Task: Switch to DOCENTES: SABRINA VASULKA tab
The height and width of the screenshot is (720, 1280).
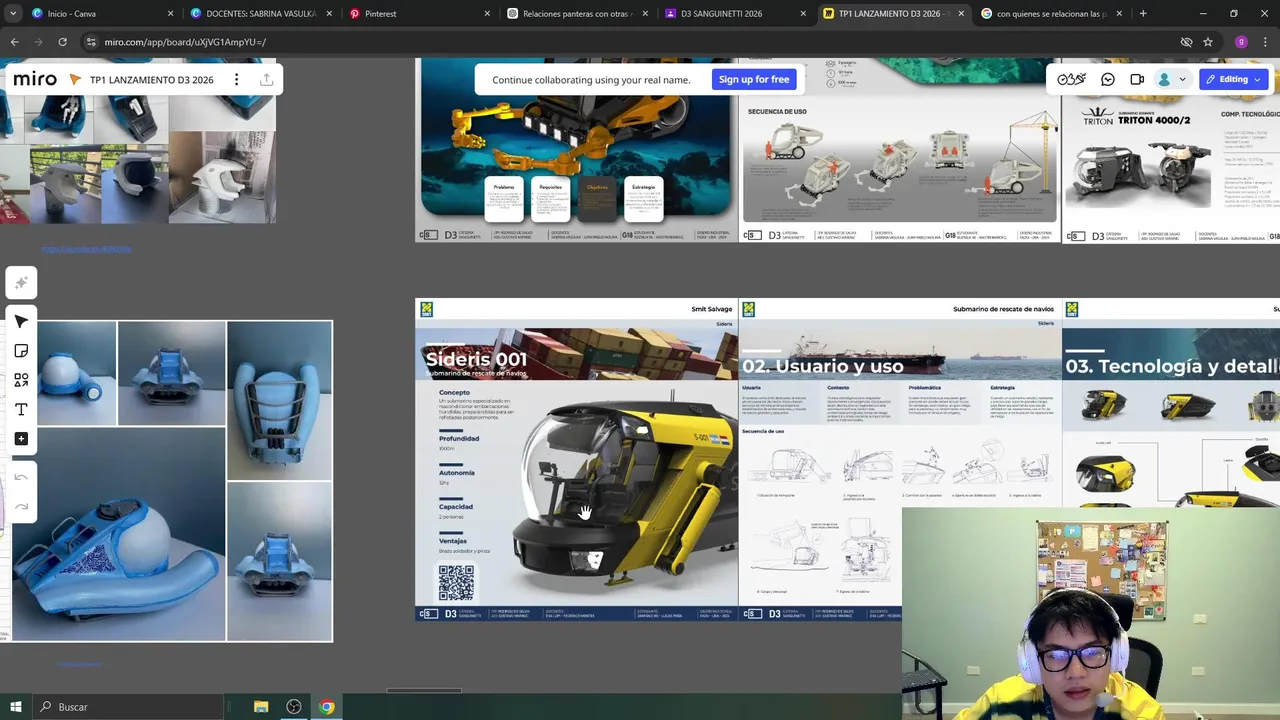Action: (260, 14)
